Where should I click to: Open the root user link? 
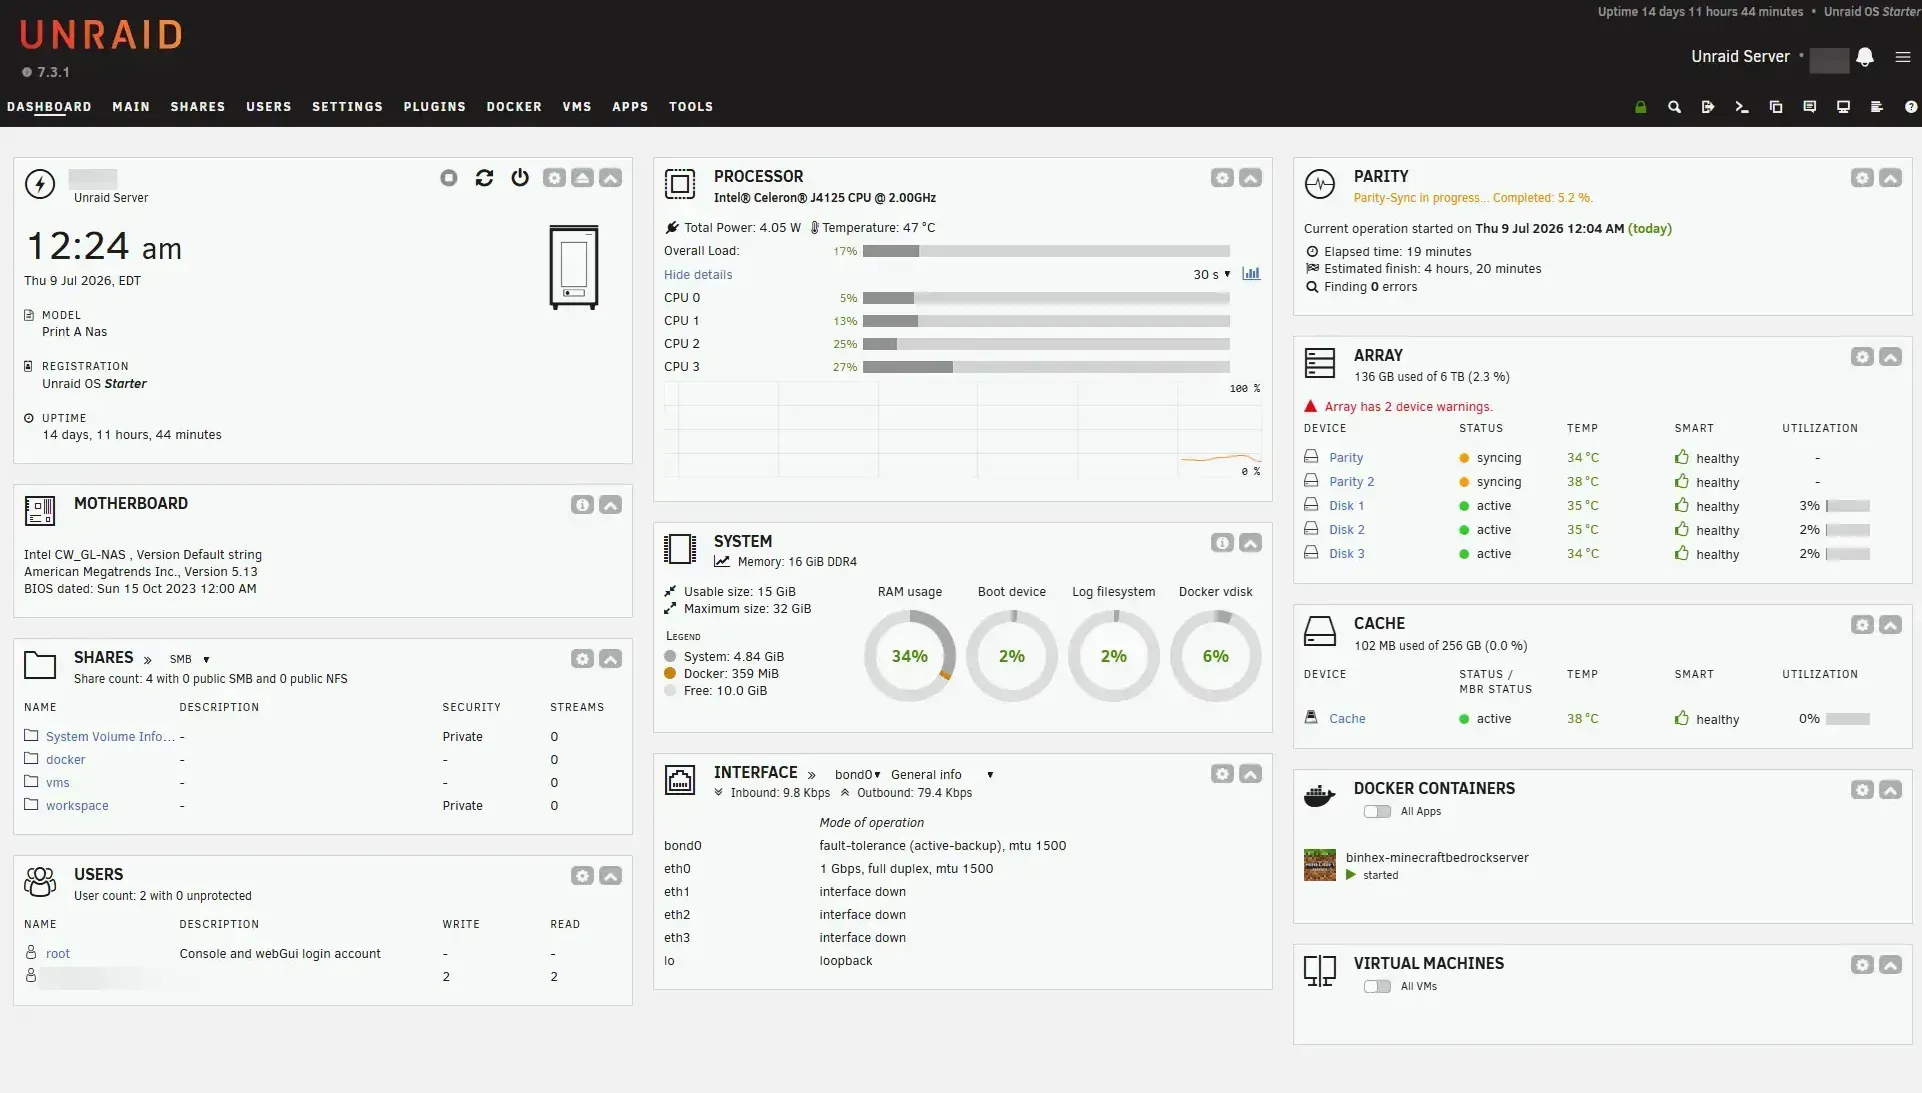tap(58, 954)
